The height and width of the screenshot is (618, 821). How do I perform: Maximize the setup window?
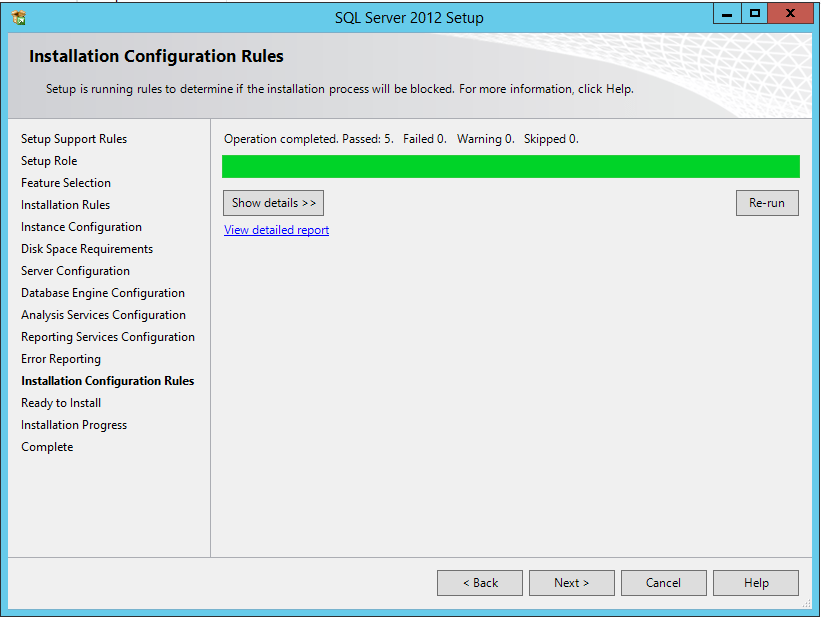755,14
